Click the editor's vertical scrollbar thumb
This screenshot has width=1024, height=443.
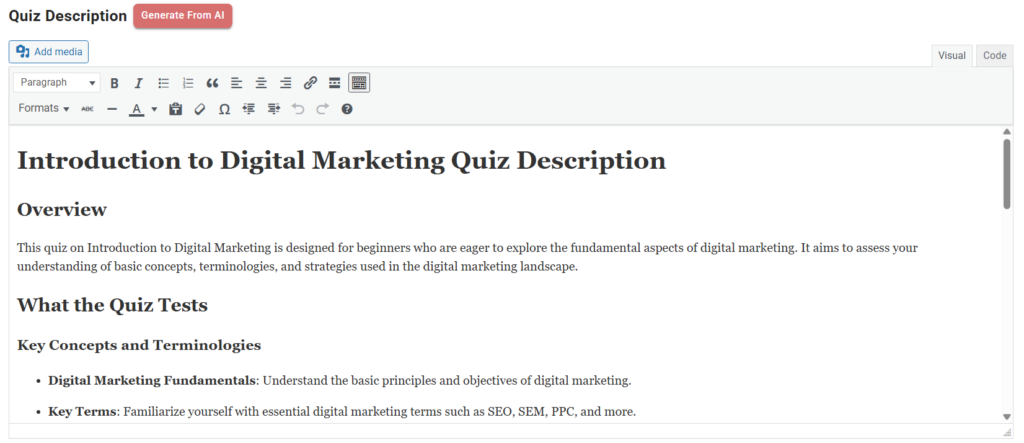tap(1006, 173)
